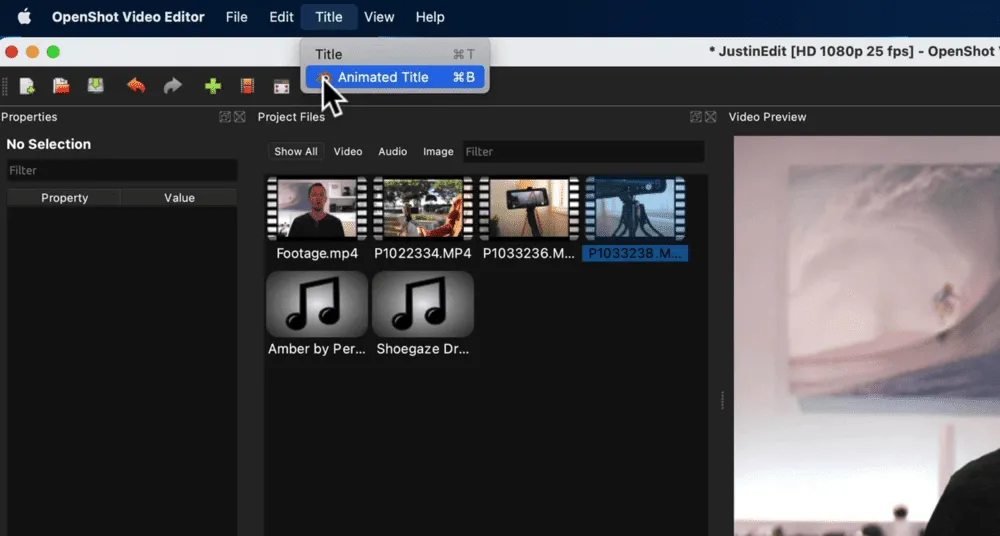
Task: Show only Audio files
Action: click(392, 152)
